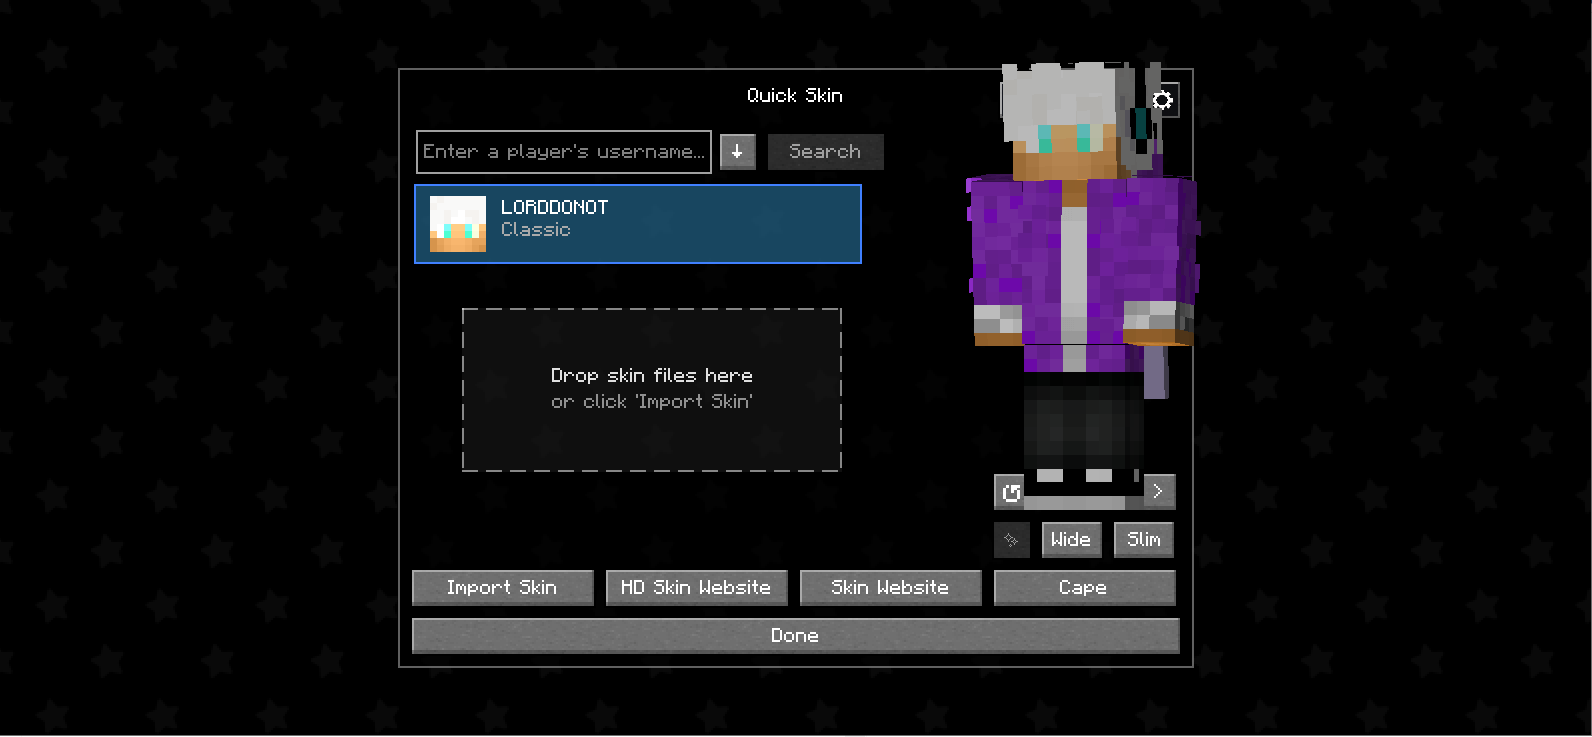Click the Search button
The height and width of the screenshot is (737, 1592).
point(825,152)
